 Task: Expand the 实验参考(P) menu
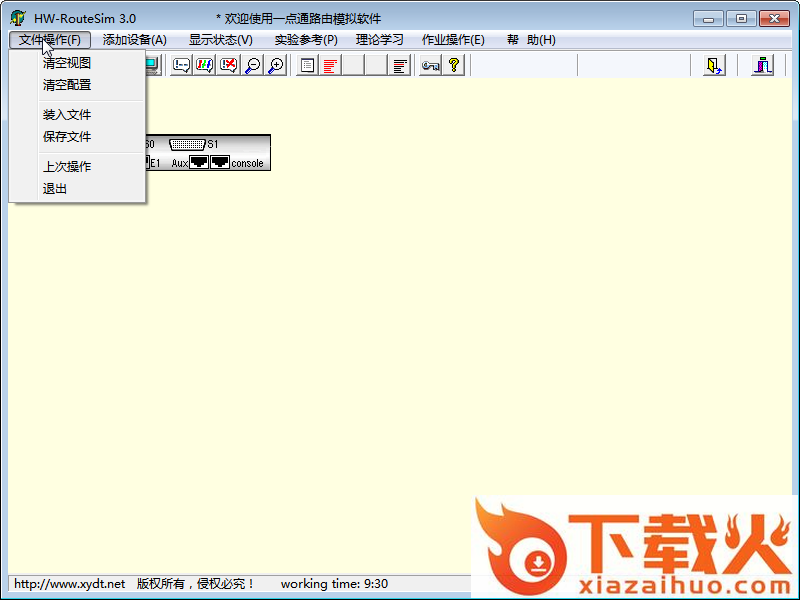[x=306, y=40]
